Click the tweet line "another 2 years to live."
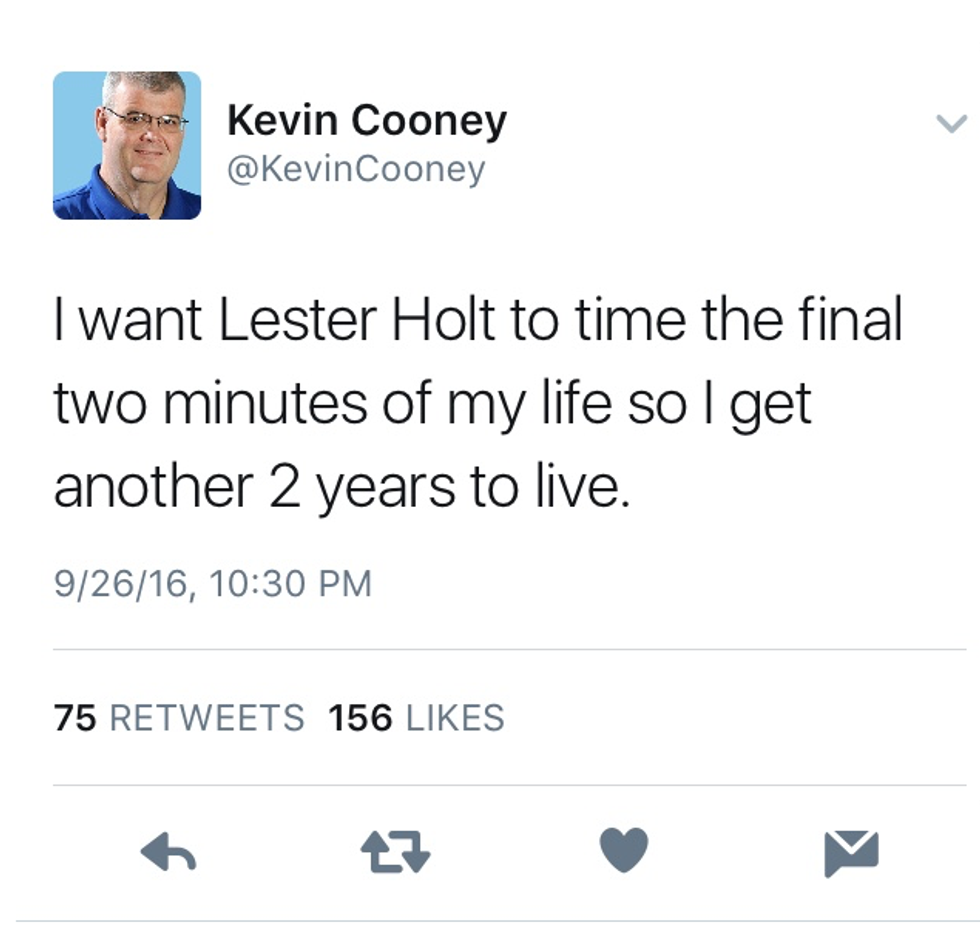This screenshot has height=938, width=980. coord(342,489)
